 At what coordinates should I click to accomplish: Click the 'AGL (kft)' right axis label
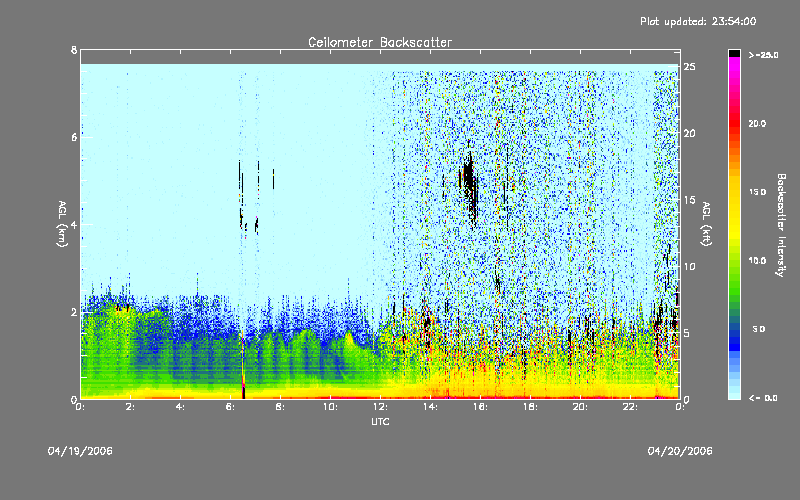(x=706, y=223)
